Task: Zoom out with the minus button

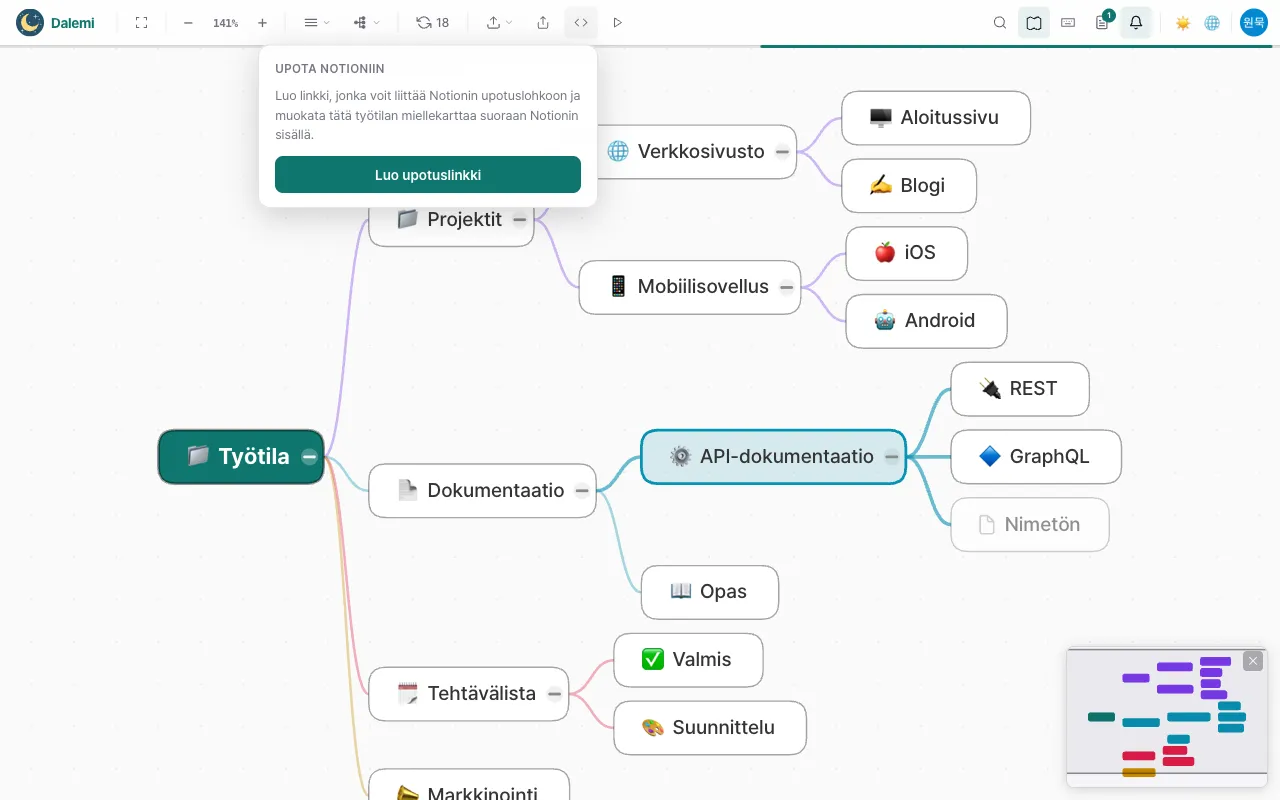Action: coord(188,22)
